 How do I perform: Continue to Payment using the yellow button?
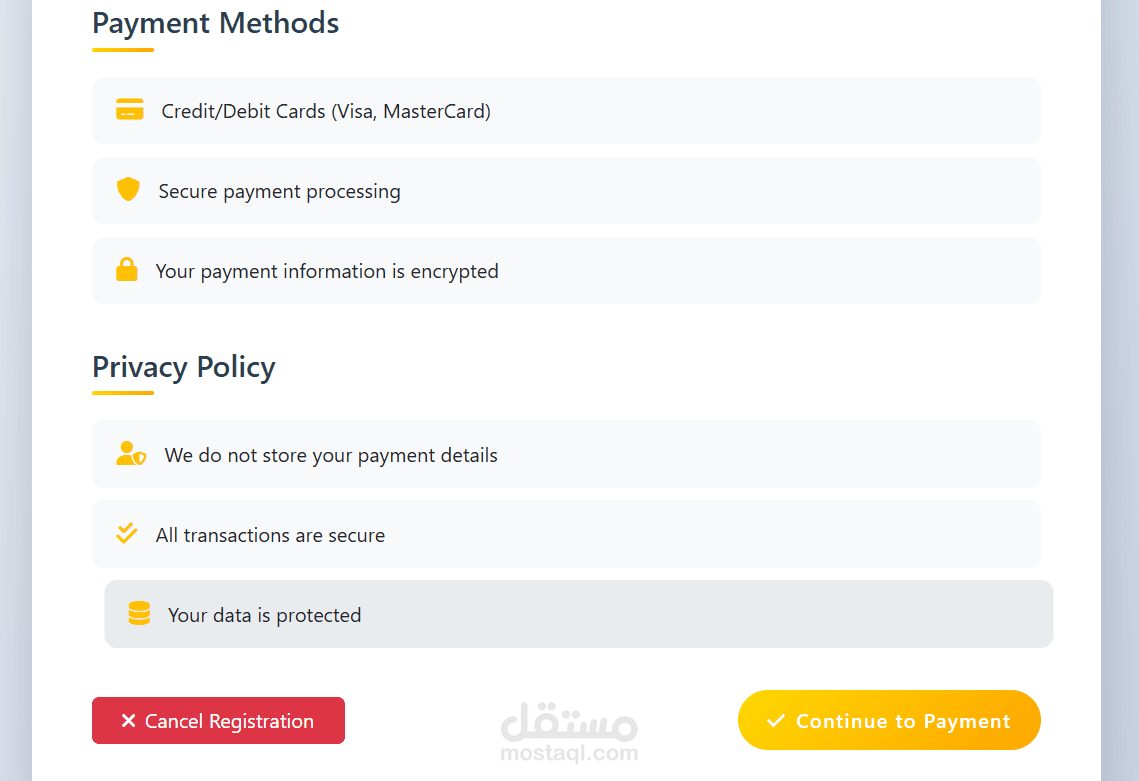click(x=889, y=720)
